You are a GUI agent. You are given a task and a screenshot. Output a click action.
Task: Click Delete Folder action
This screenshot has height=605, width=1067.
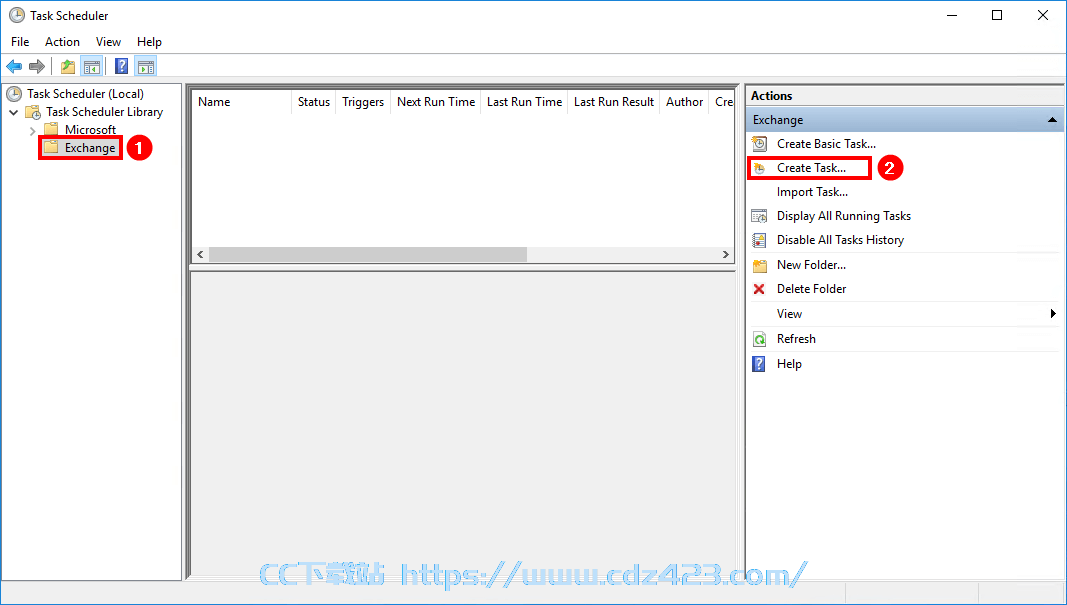(812, 289)
